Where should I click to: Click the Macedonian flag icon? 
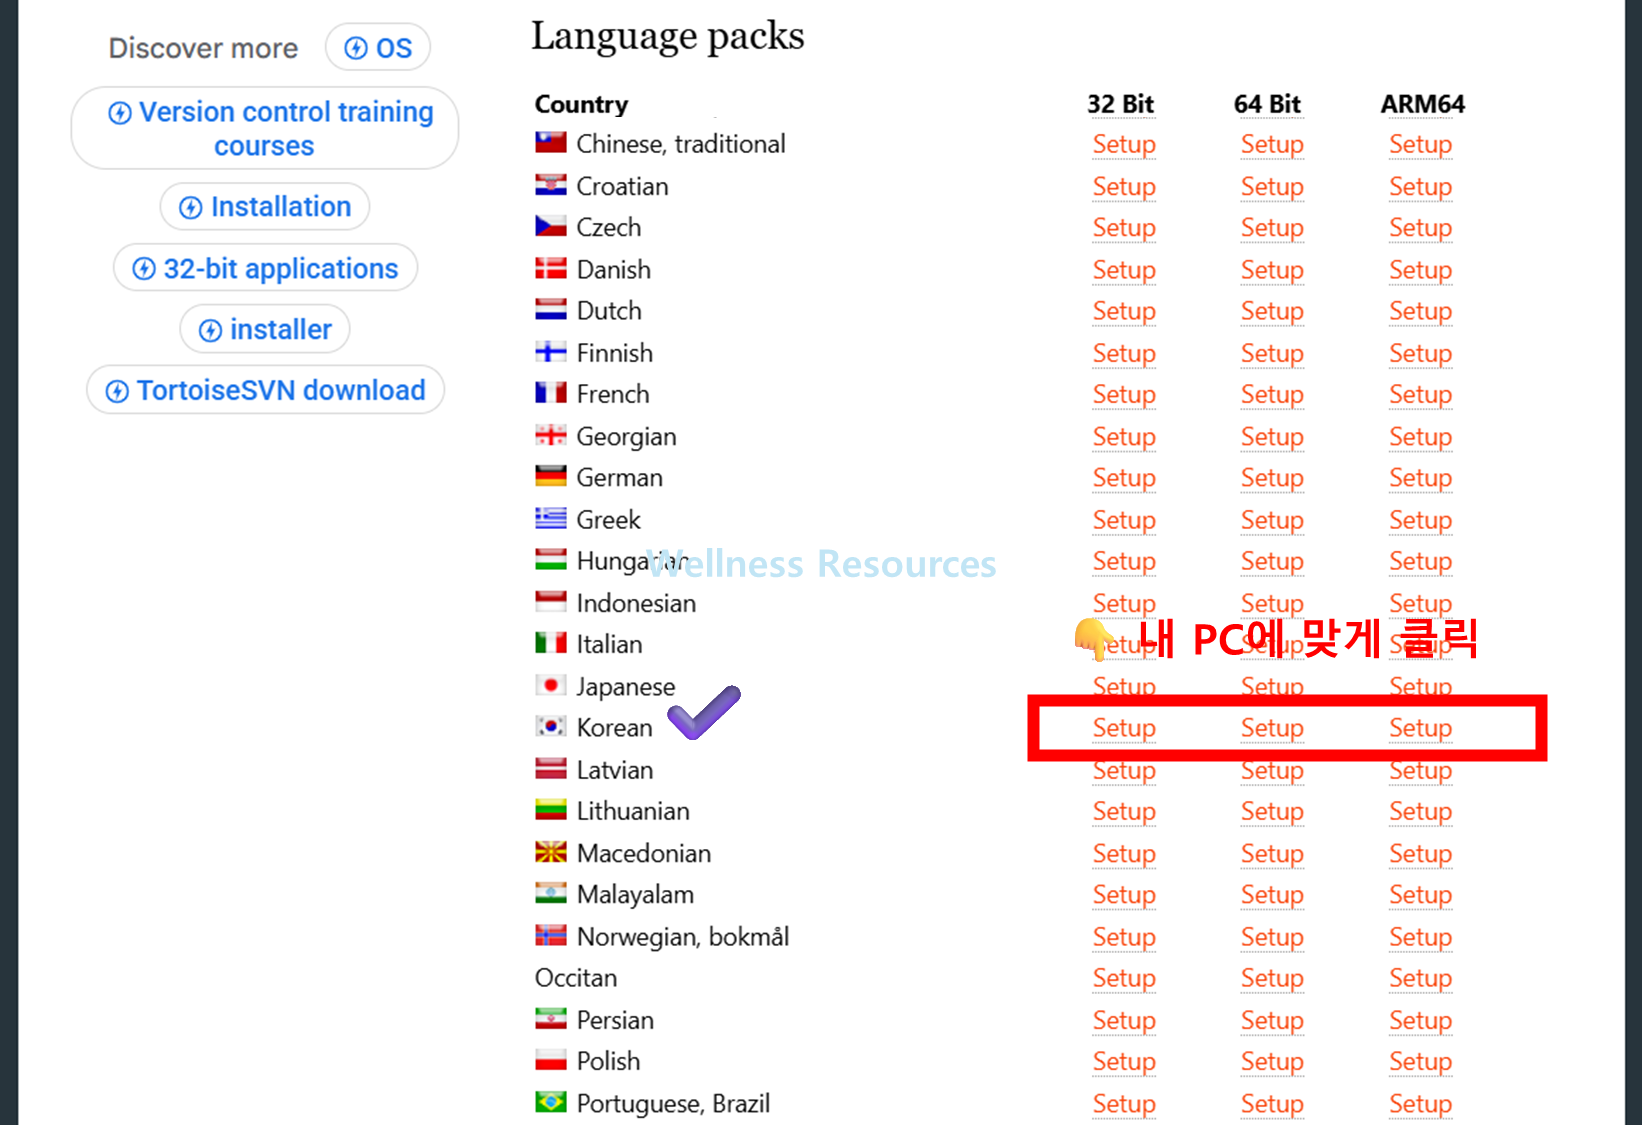coord(550,852)
